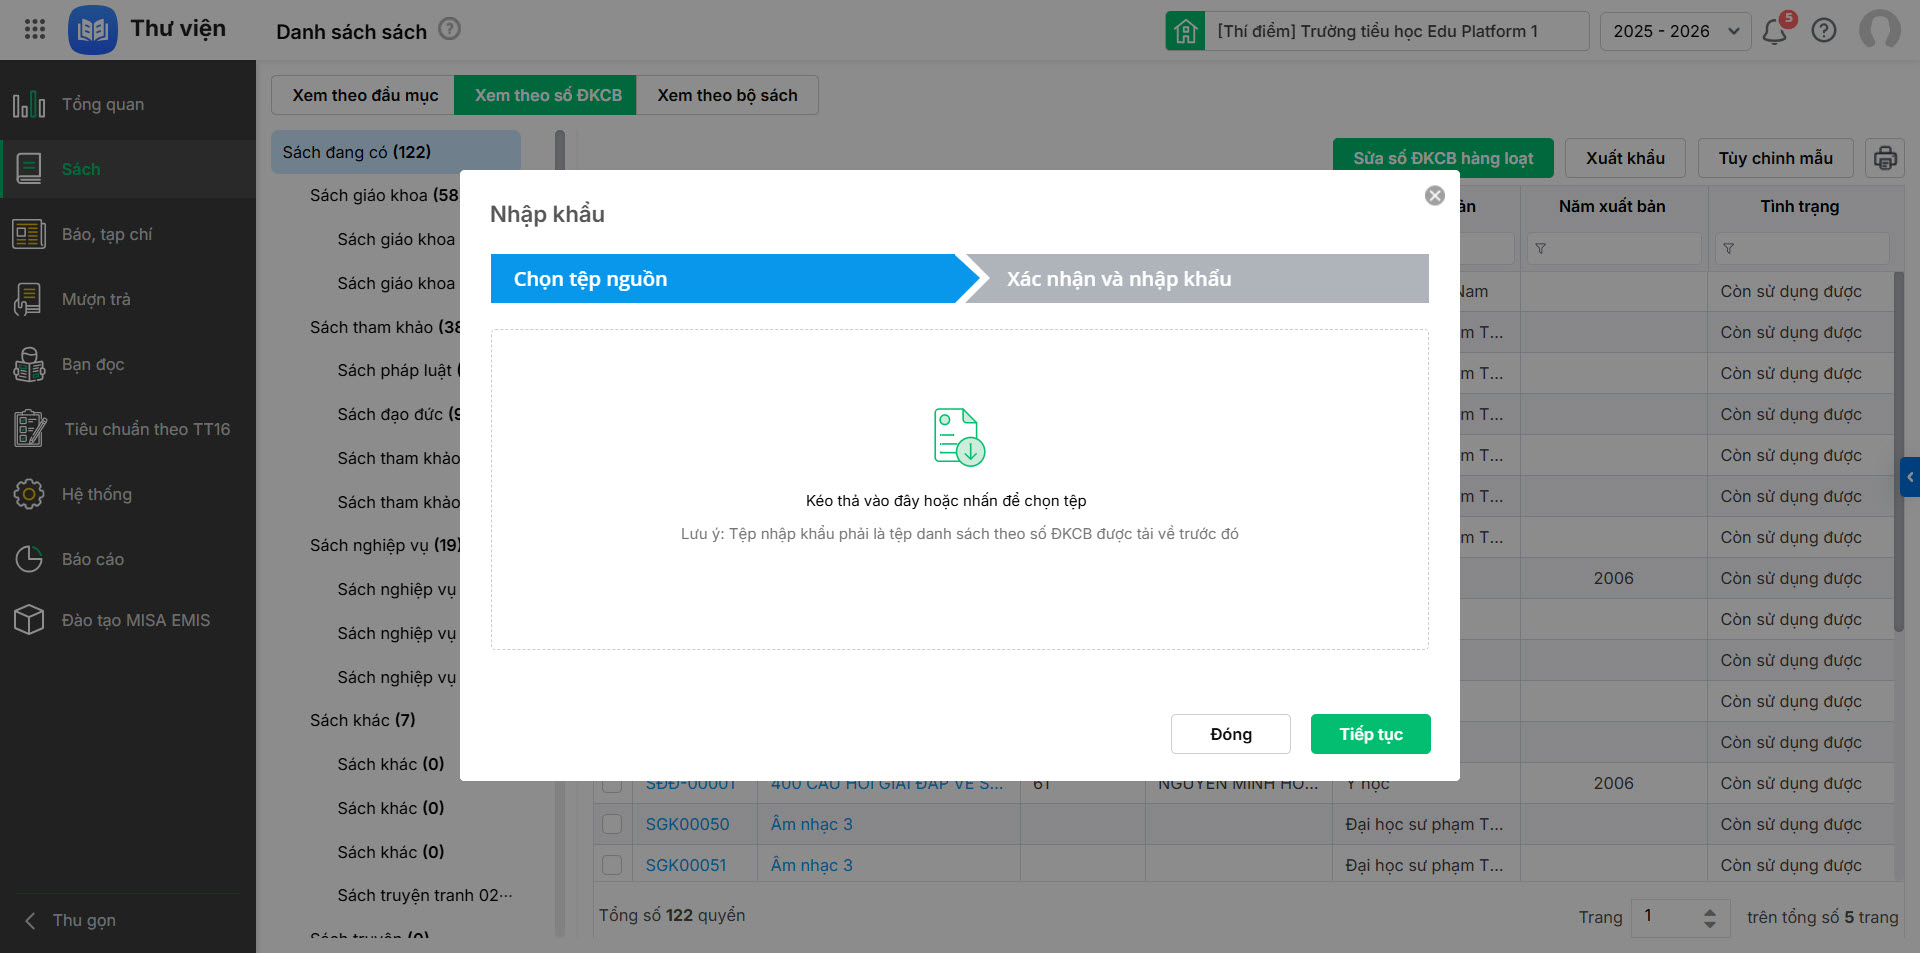This screenshot has width=1920, height=953.
Task: Open the Tình trạng column filter
Action: point(1729,248)
